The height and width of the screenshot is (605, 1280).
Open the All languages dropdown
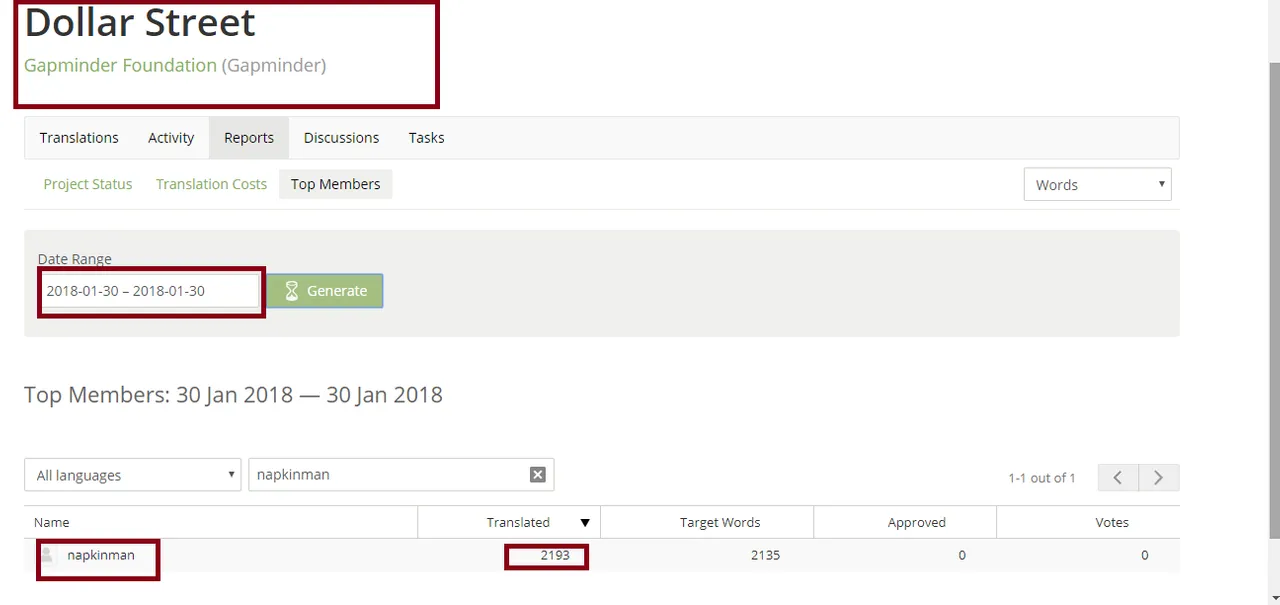pos(133,475)
